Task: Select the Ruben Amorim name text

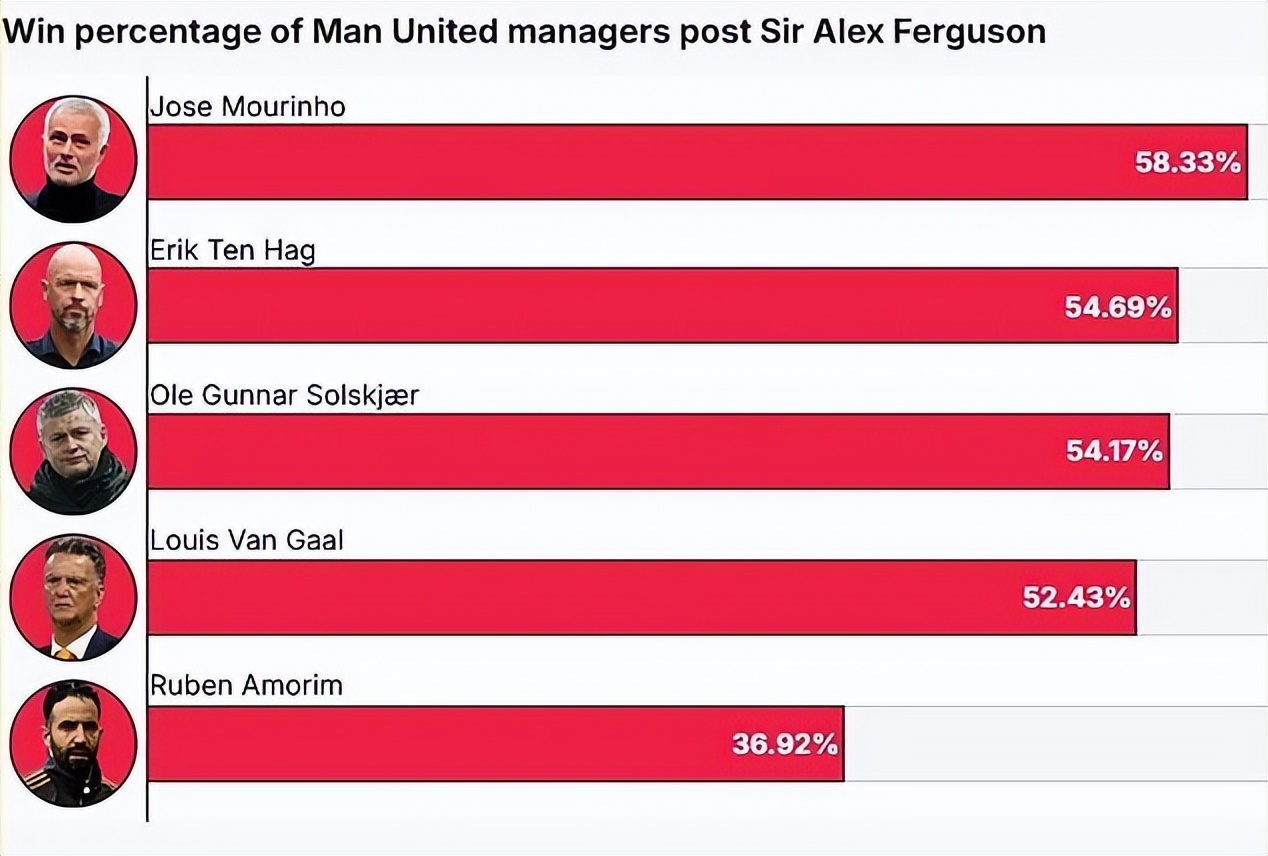Action: (x=246, y=686)
